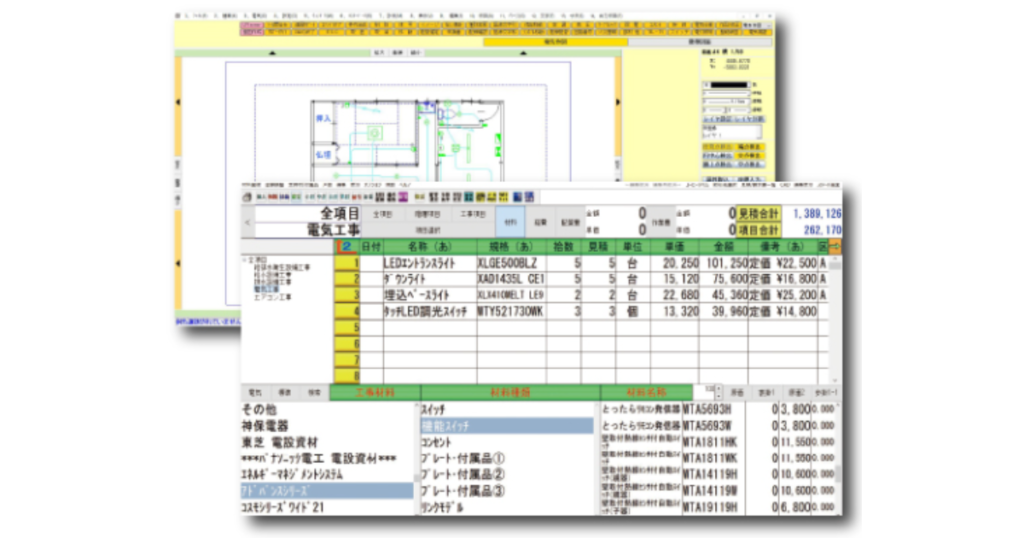
Task: Select the highlighted アドバンスシリーズ entry
Action: [x=328, y=491]
